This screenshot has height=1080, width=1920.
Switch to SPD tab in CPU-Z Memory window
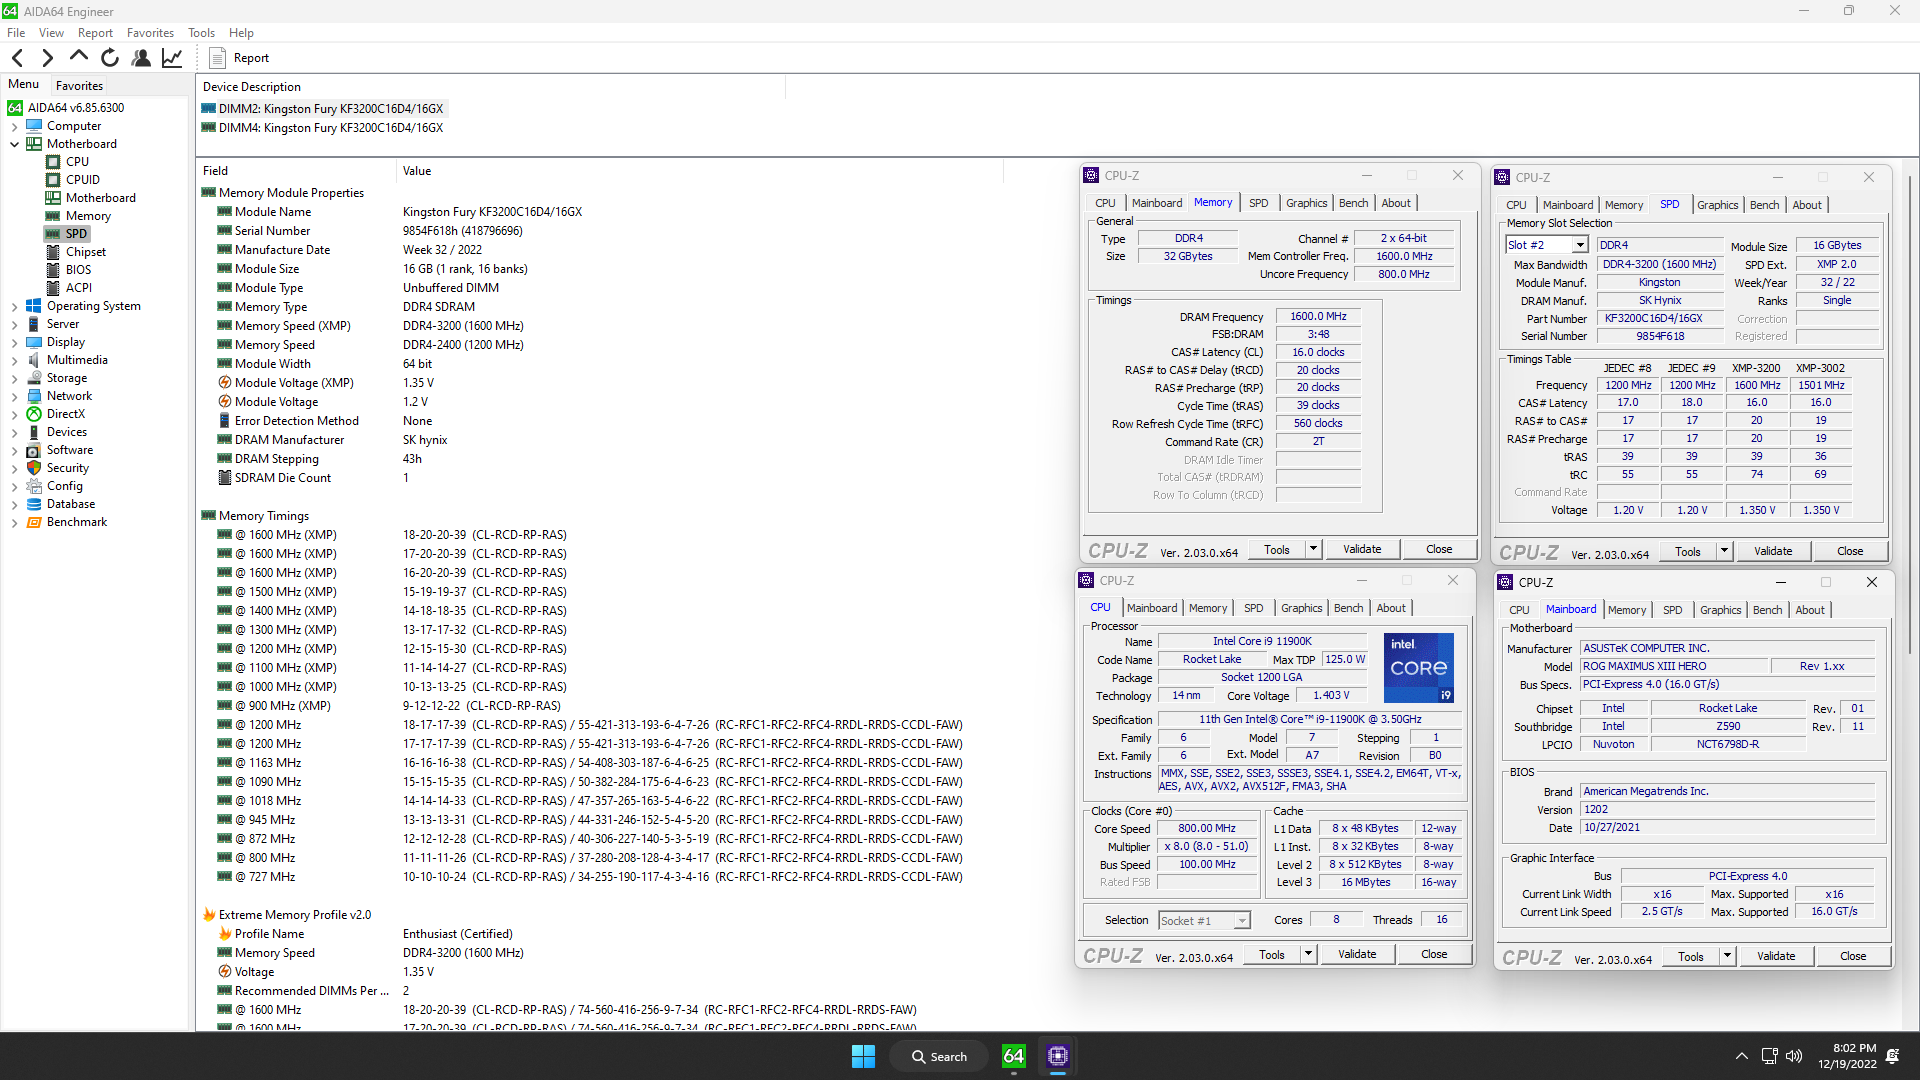pyautogui.click(x=1258, y=203)
